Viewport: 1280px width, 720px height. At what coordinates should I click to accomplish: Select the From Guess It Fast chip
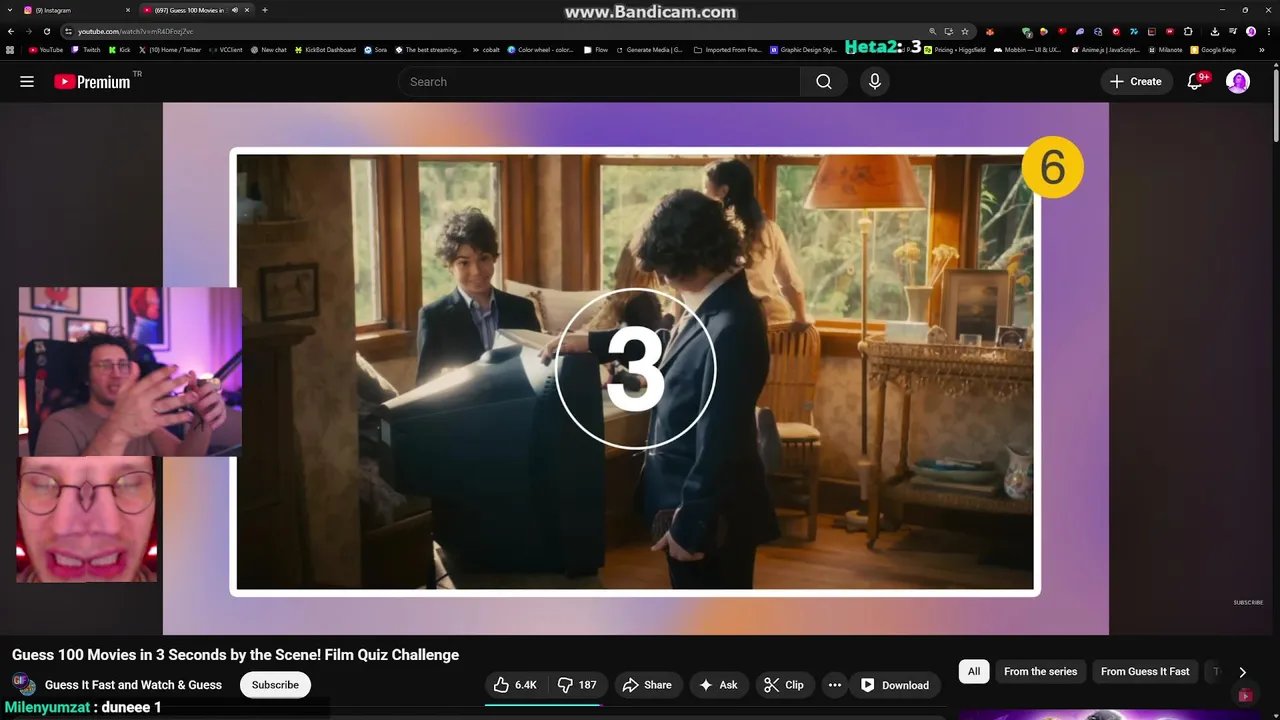tap(1145, 672)
